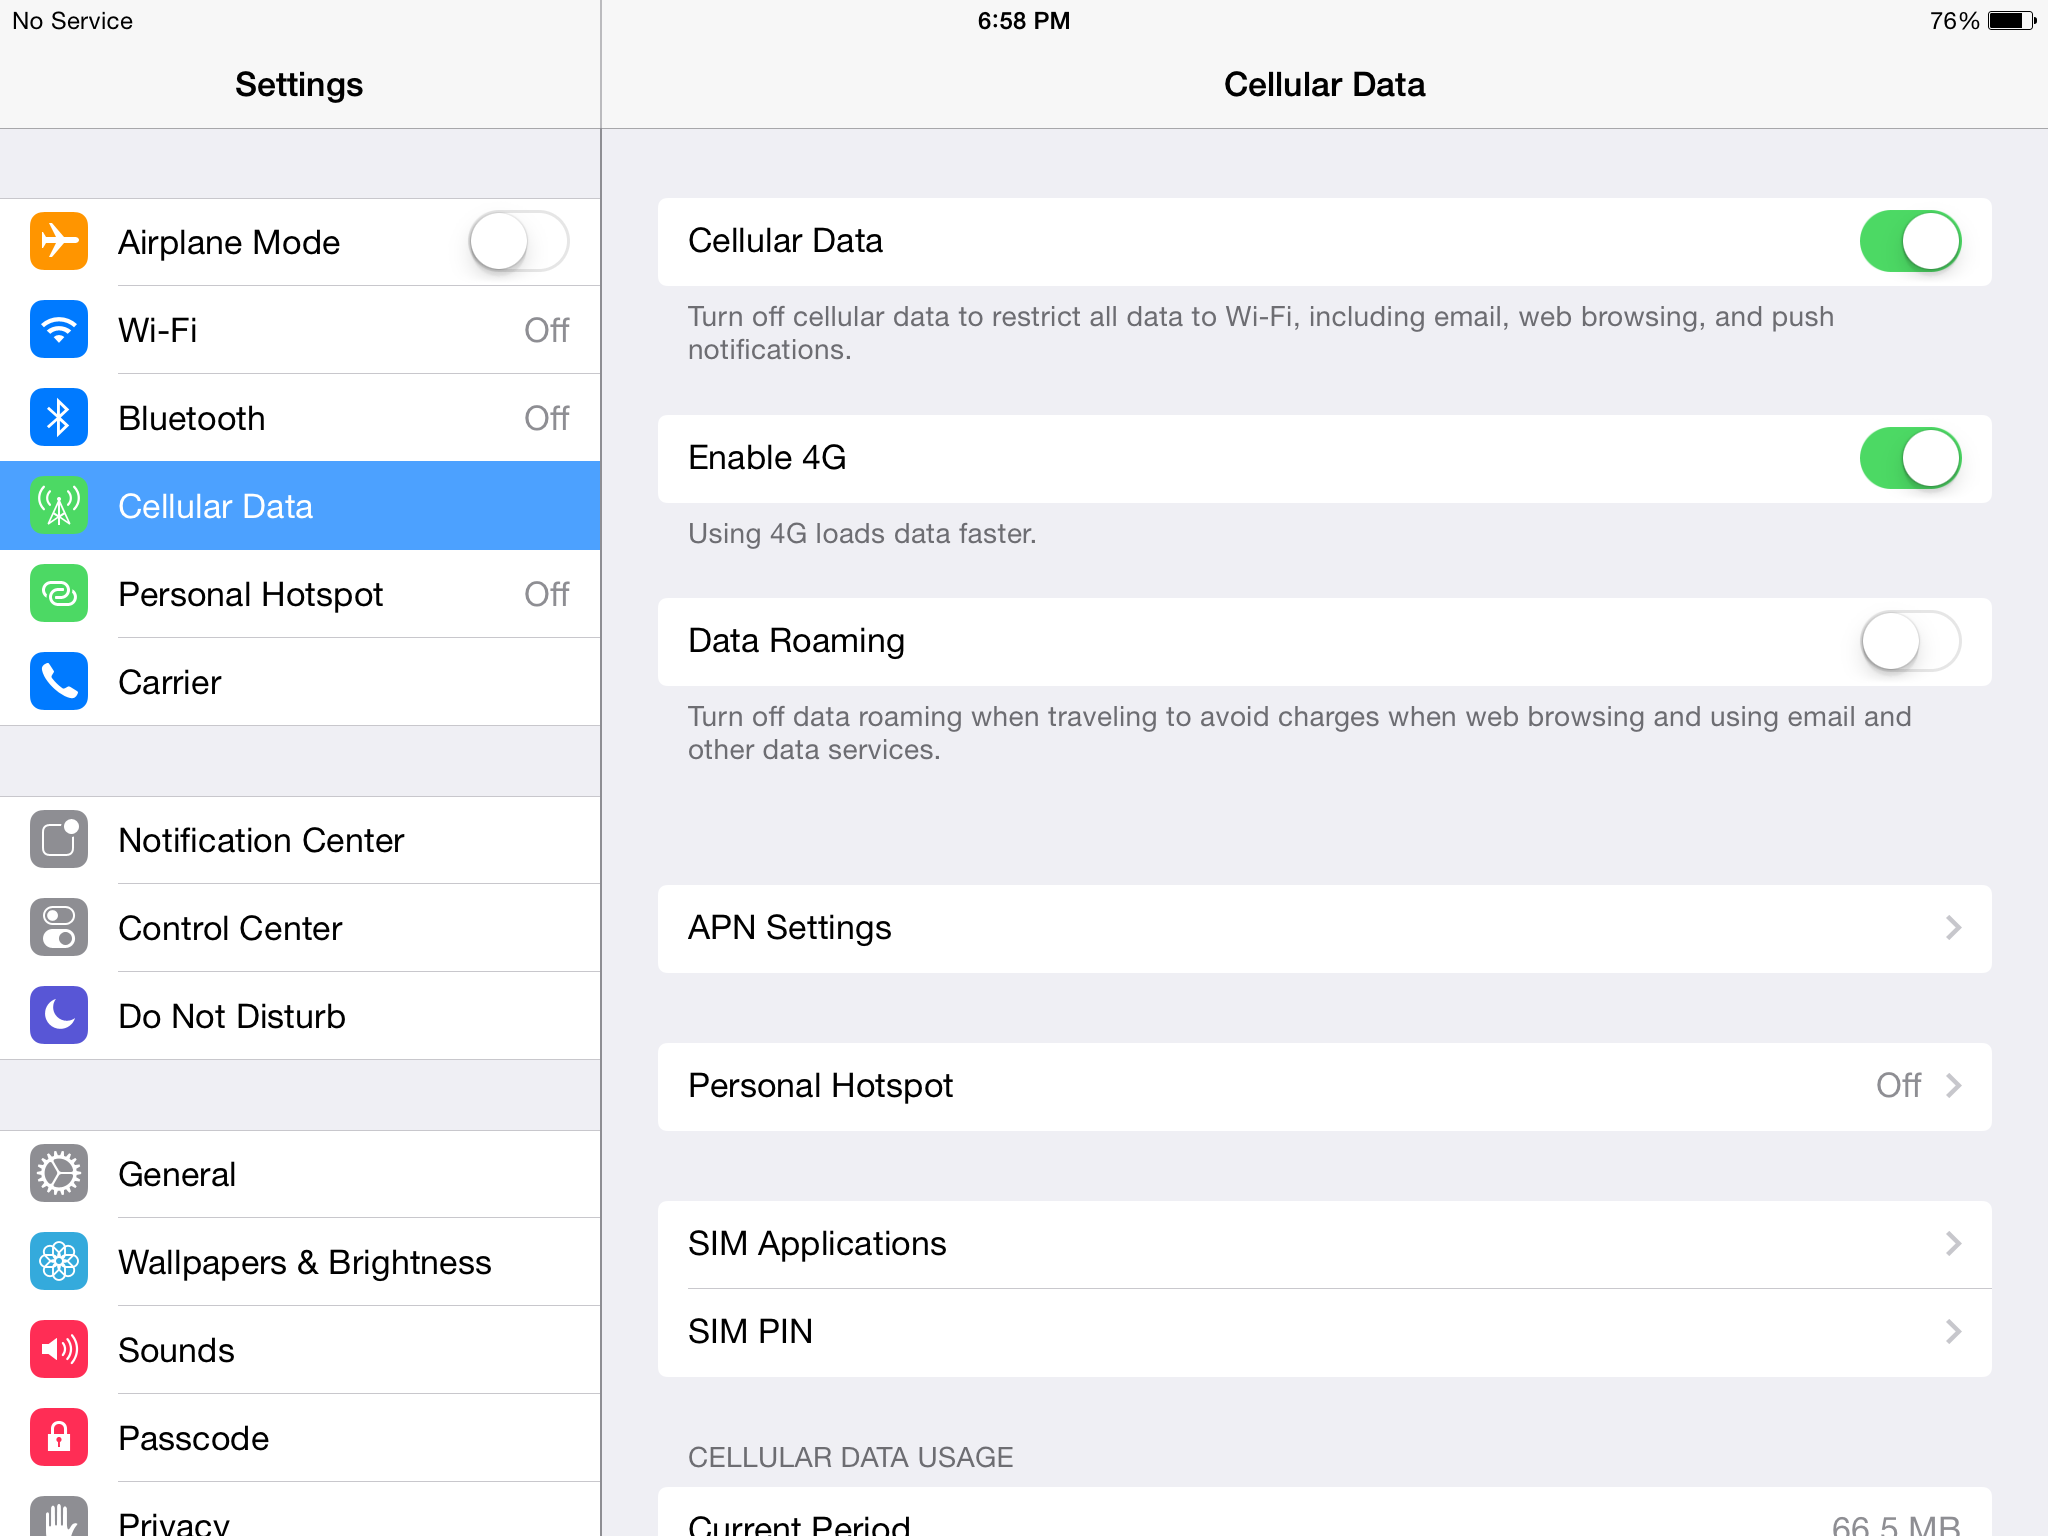Turn on the Data Roaming switch
Viewport: 2048px width, 1536px height.
1909,641
